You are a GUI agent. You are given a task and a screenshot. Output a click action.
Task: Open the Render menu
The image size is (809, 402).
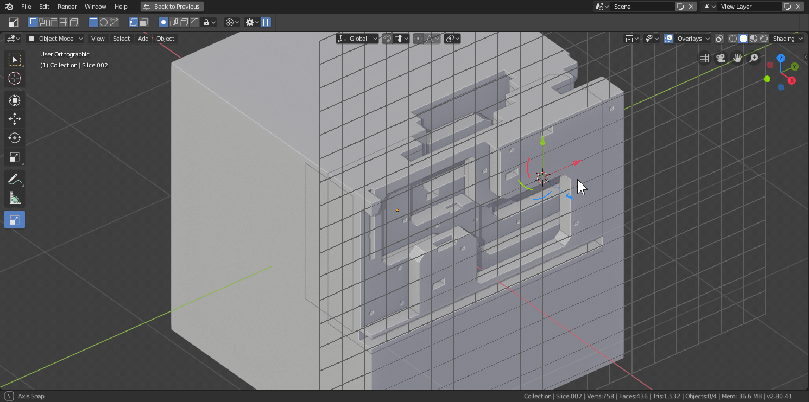pos(66,6)
